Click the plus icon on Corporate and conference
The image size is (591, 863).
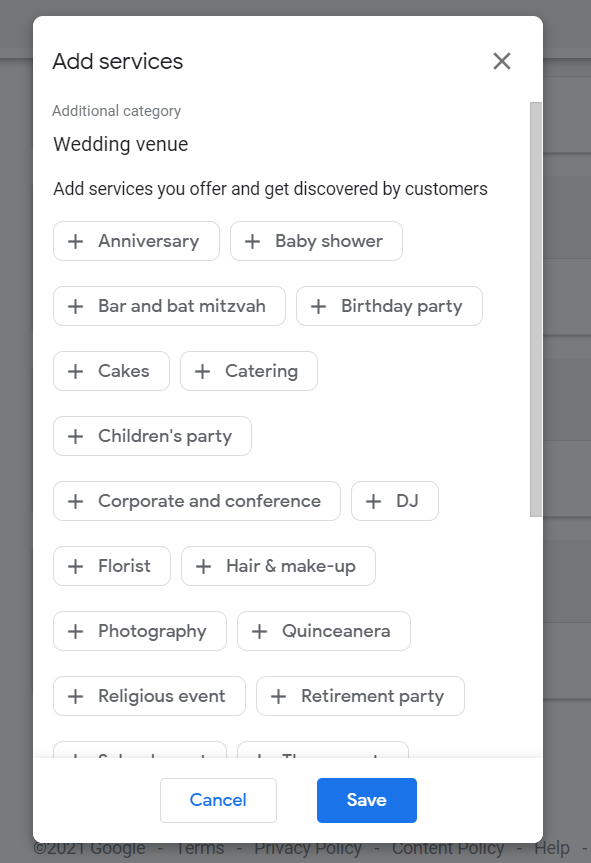coord(75,501)
